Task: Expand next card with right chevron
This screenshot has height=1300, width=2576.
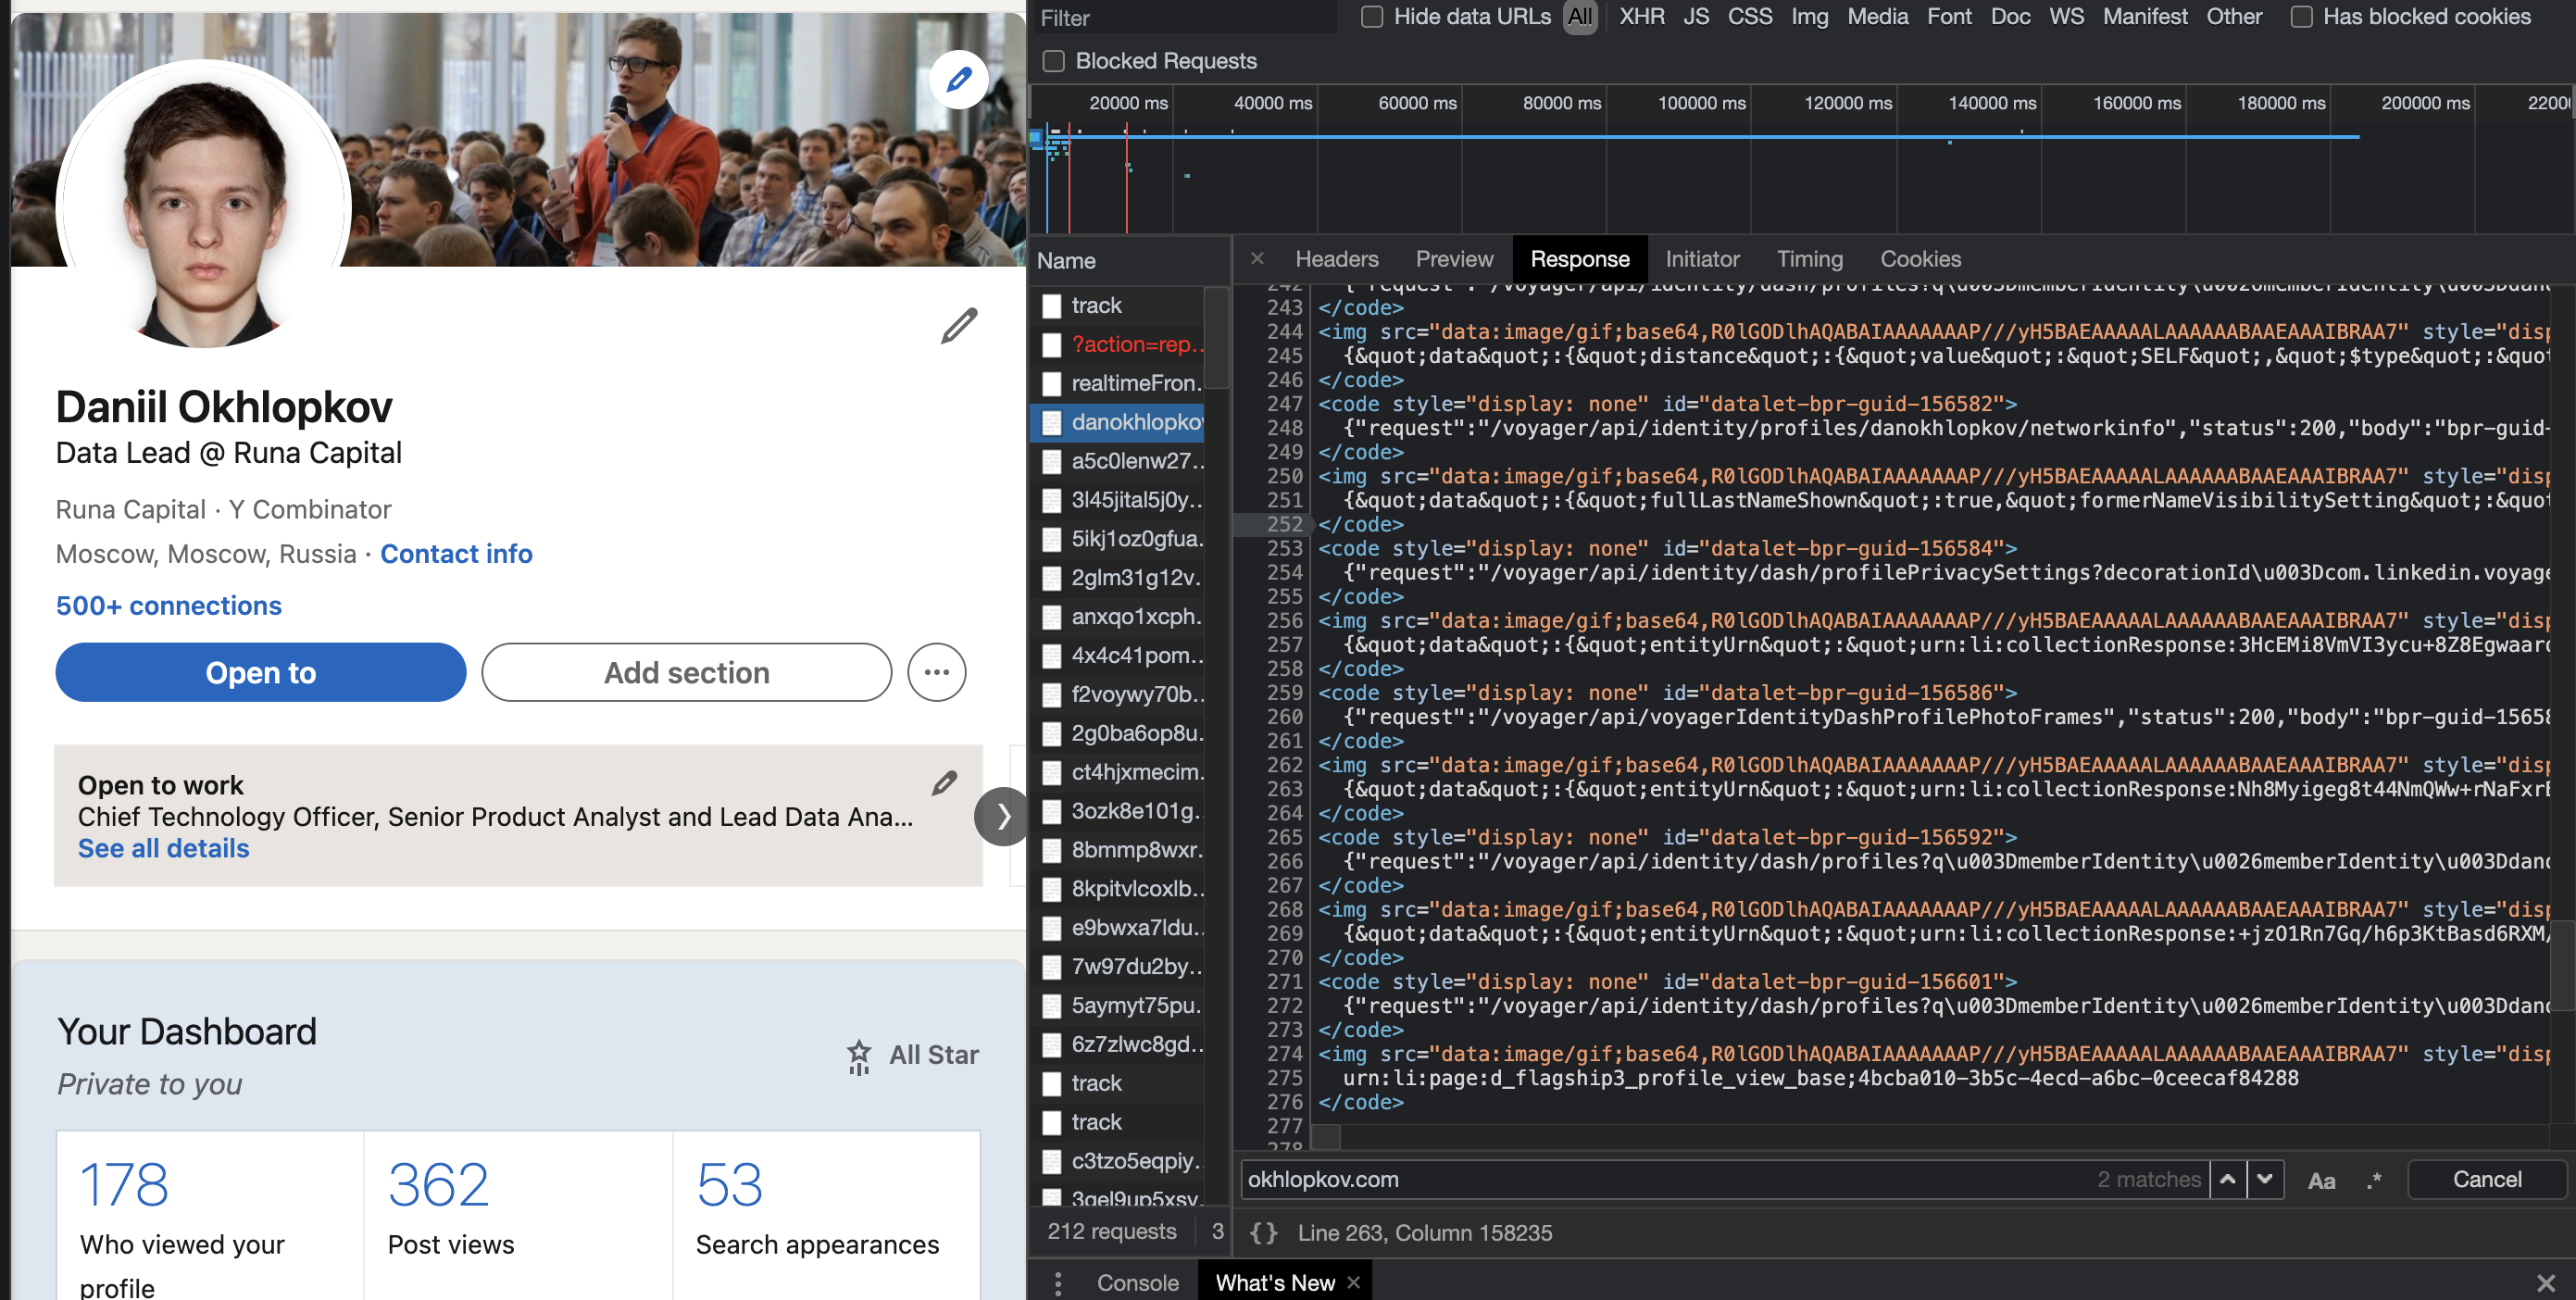Action: (x=1003, y=816)
